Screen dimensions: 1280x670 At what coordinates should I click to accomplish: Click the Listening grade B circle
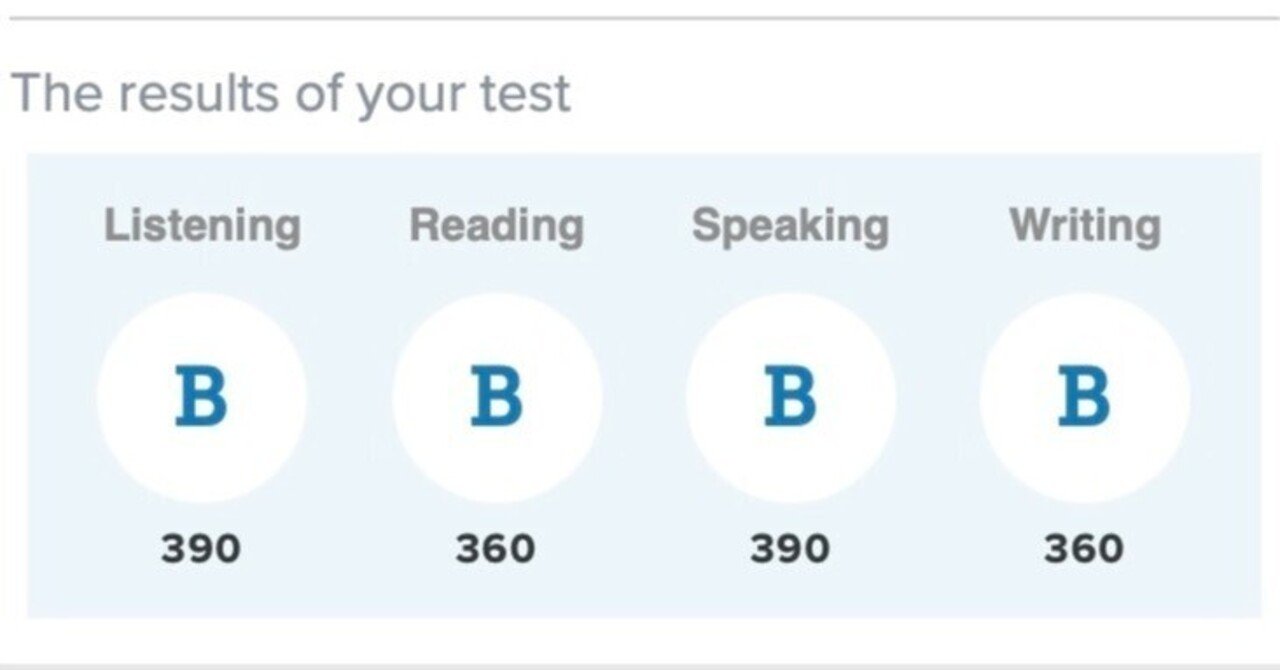pos(201,397)
